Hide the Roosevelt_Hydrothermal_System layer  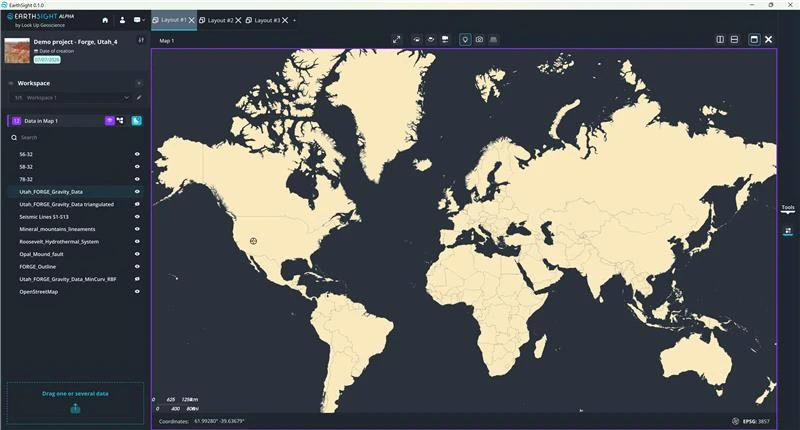point(137,242)
